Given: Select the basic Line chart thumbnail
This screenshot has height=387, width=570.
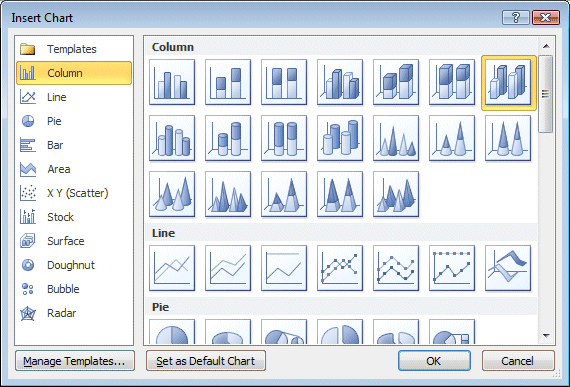Looking at the screenshot, I should 172,268.
